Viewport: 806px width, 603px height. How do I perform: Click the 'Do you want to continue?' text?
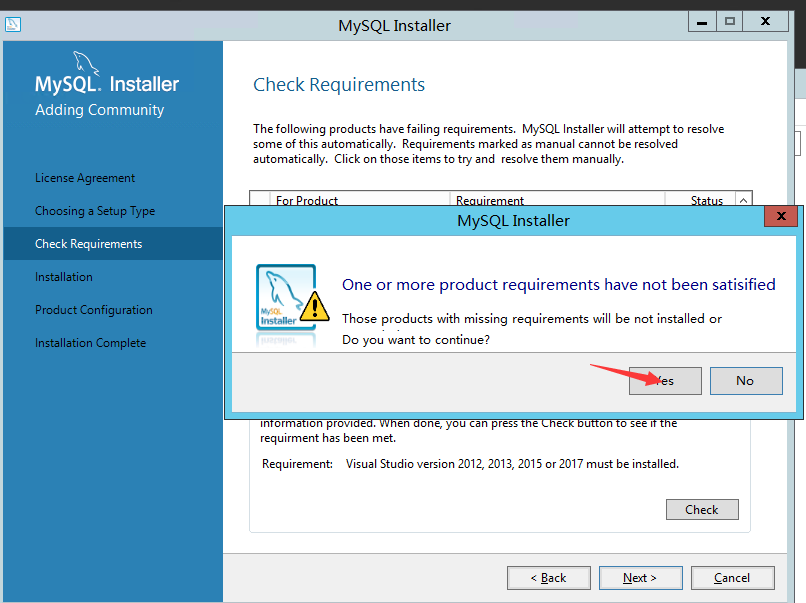416,340
